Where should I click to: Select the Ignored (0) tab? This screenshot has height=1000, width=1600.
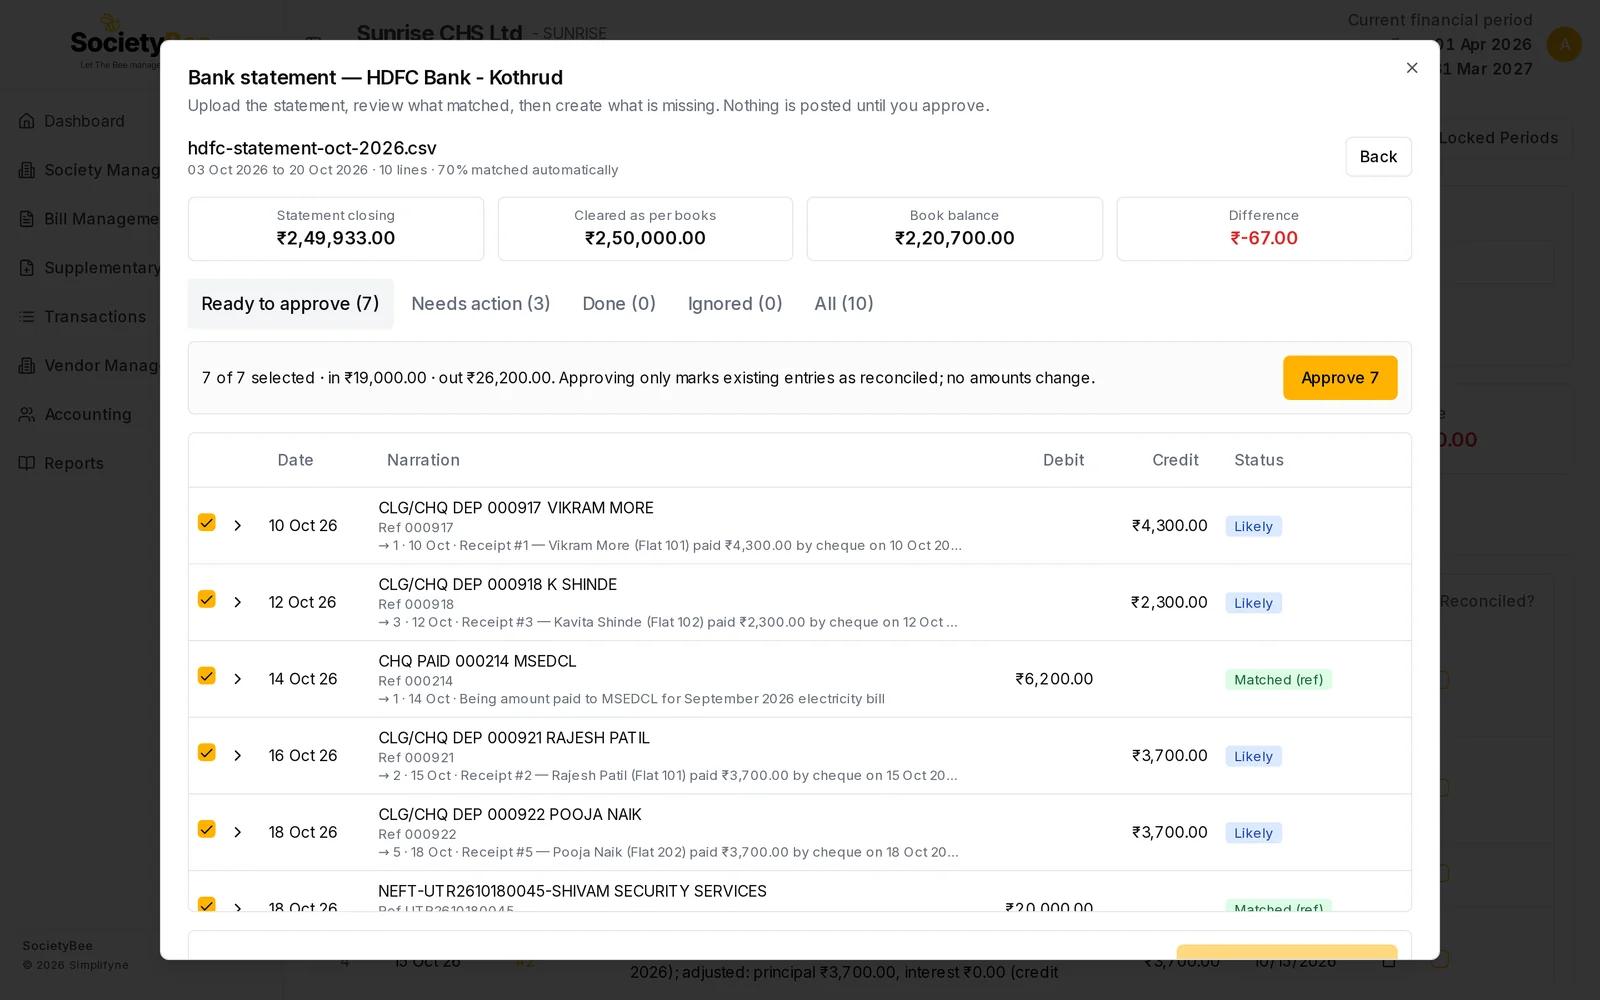tap(735, 304)
